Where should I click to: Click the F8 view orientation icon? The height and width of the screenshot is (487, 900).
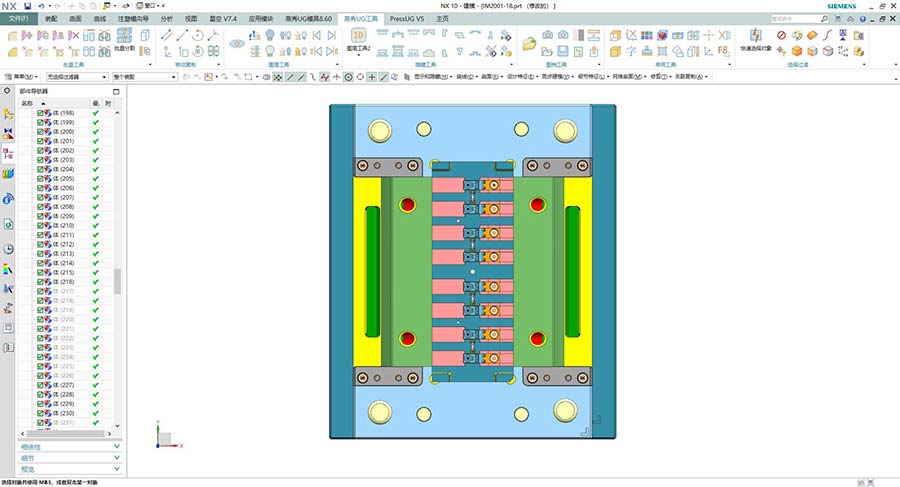723,51
